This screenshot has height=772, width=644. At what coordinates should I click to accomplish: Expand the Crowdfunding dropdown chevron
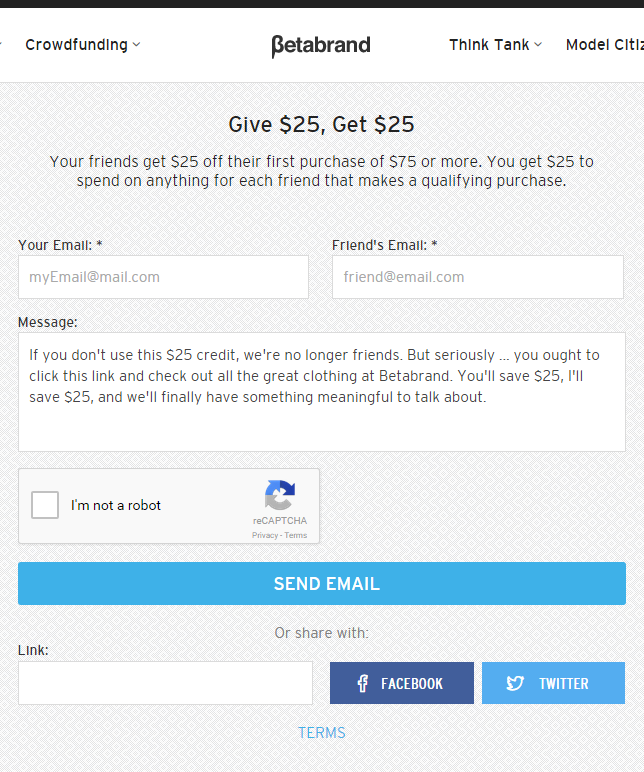click(137, 45)
